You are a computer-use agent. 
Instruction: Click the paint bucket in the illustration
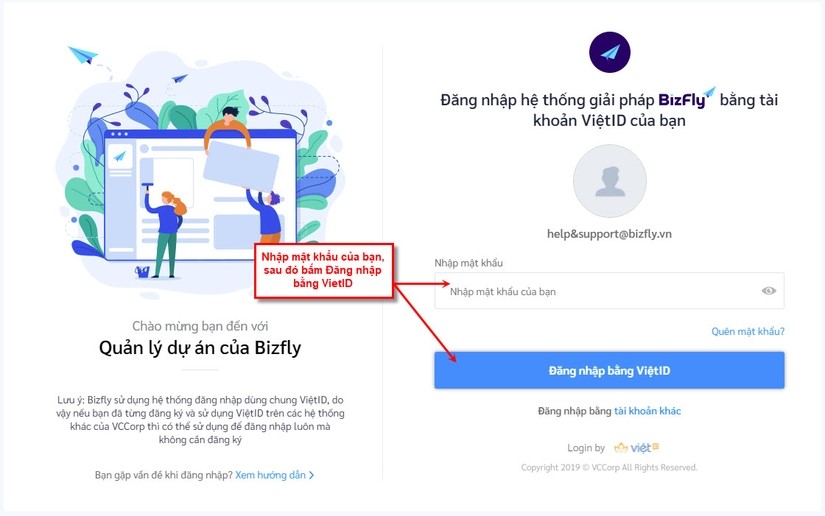(142, 271)
